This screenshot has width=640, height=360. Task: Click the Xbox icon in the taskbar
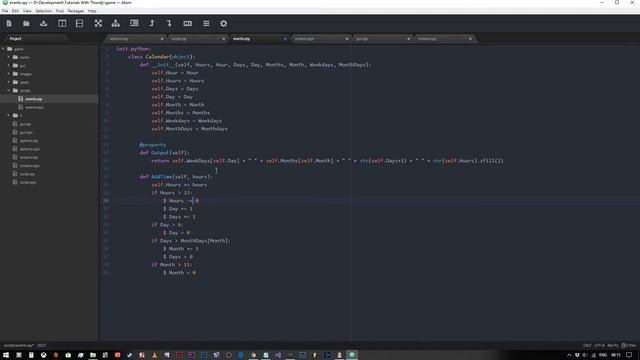pyautogui.click(x=43, y=355)
